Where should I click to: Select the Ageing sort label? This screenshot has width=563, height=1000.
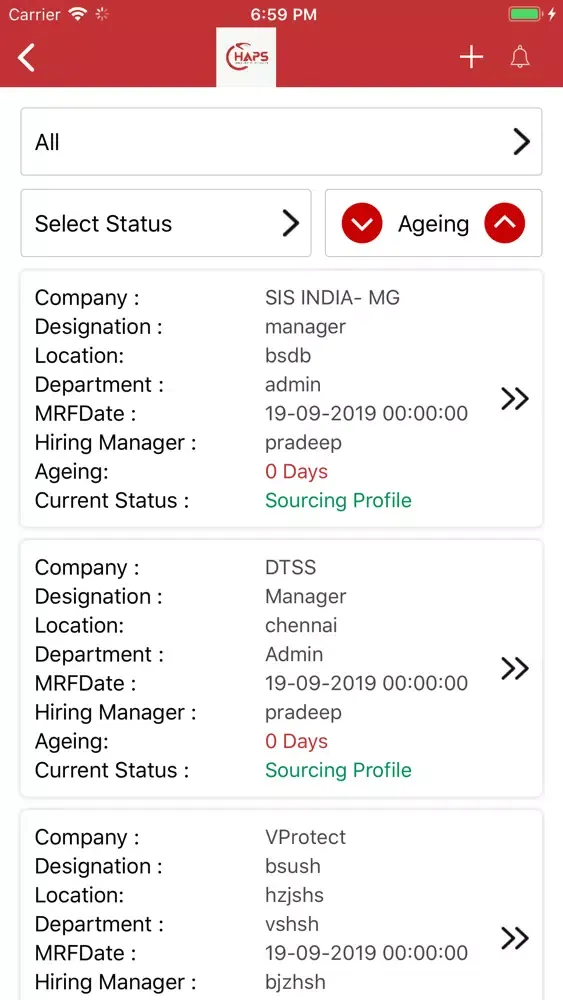434,224
